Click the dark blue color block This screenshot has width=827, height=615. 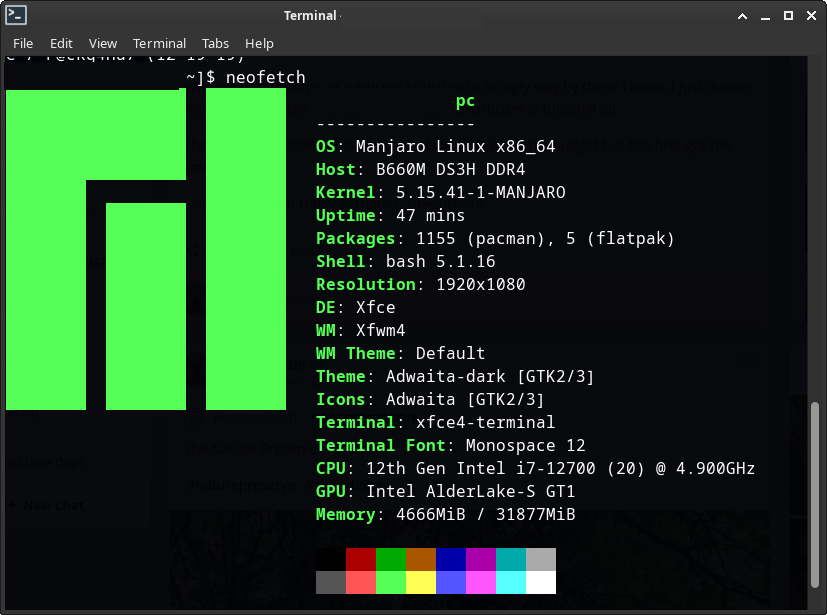(451, 559)
